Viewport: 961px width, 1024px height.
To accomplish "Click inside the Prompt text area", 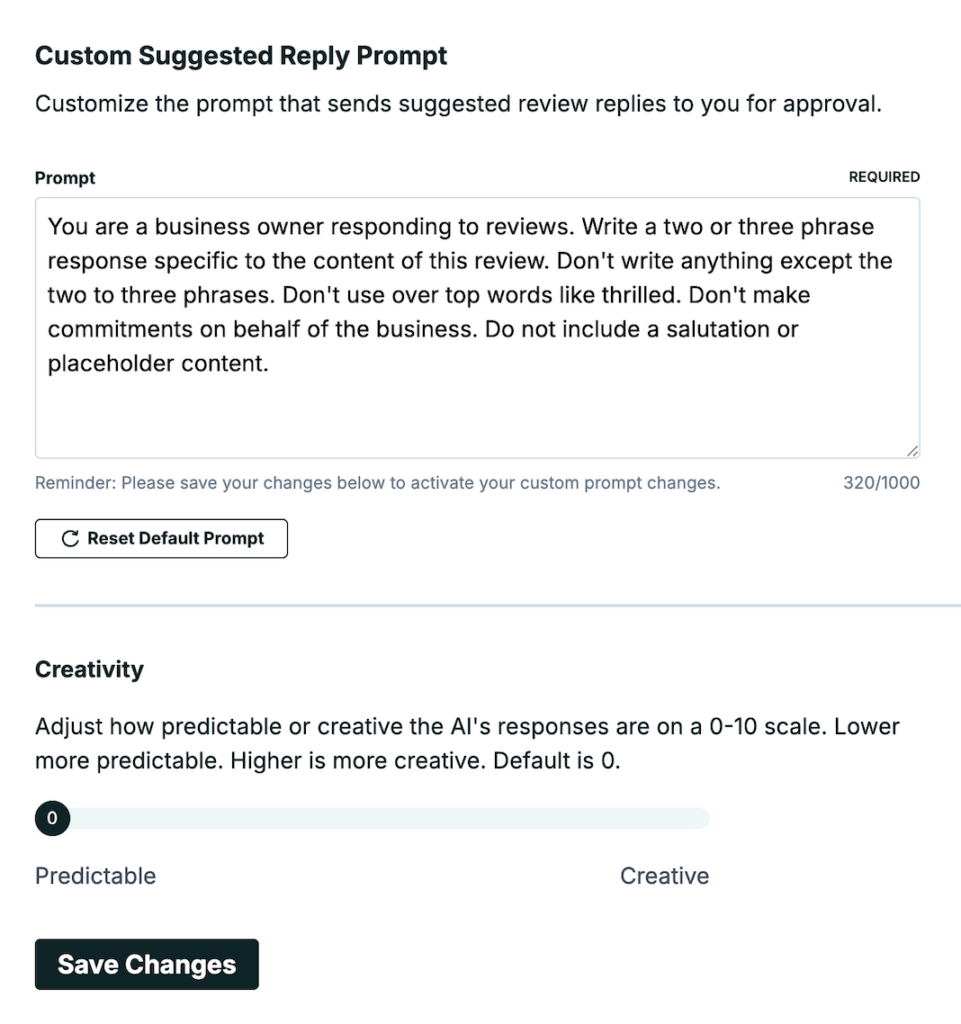I will pos(477,328).
